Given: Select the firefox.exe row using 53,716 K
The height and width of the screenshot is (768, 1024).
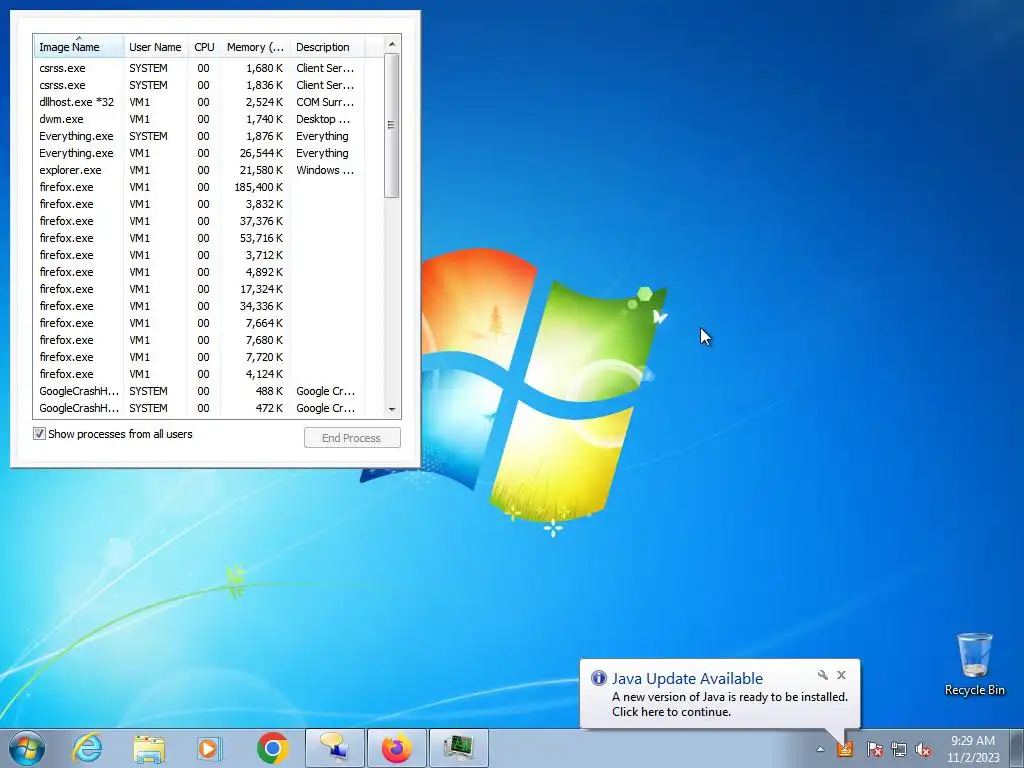Looking at the screenshot, I should tap(199, 238).
